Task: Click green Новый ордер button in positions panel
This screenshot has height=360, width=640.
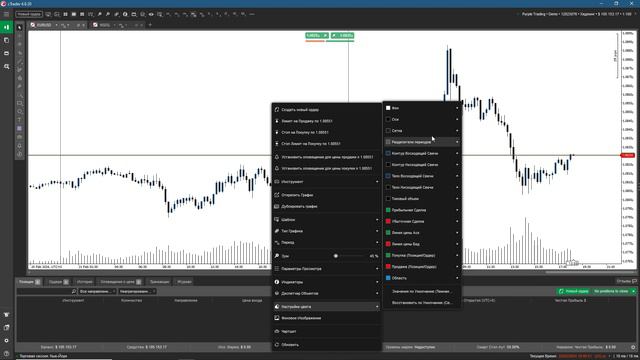Action: pyautogui.click(x=573, y=291)
